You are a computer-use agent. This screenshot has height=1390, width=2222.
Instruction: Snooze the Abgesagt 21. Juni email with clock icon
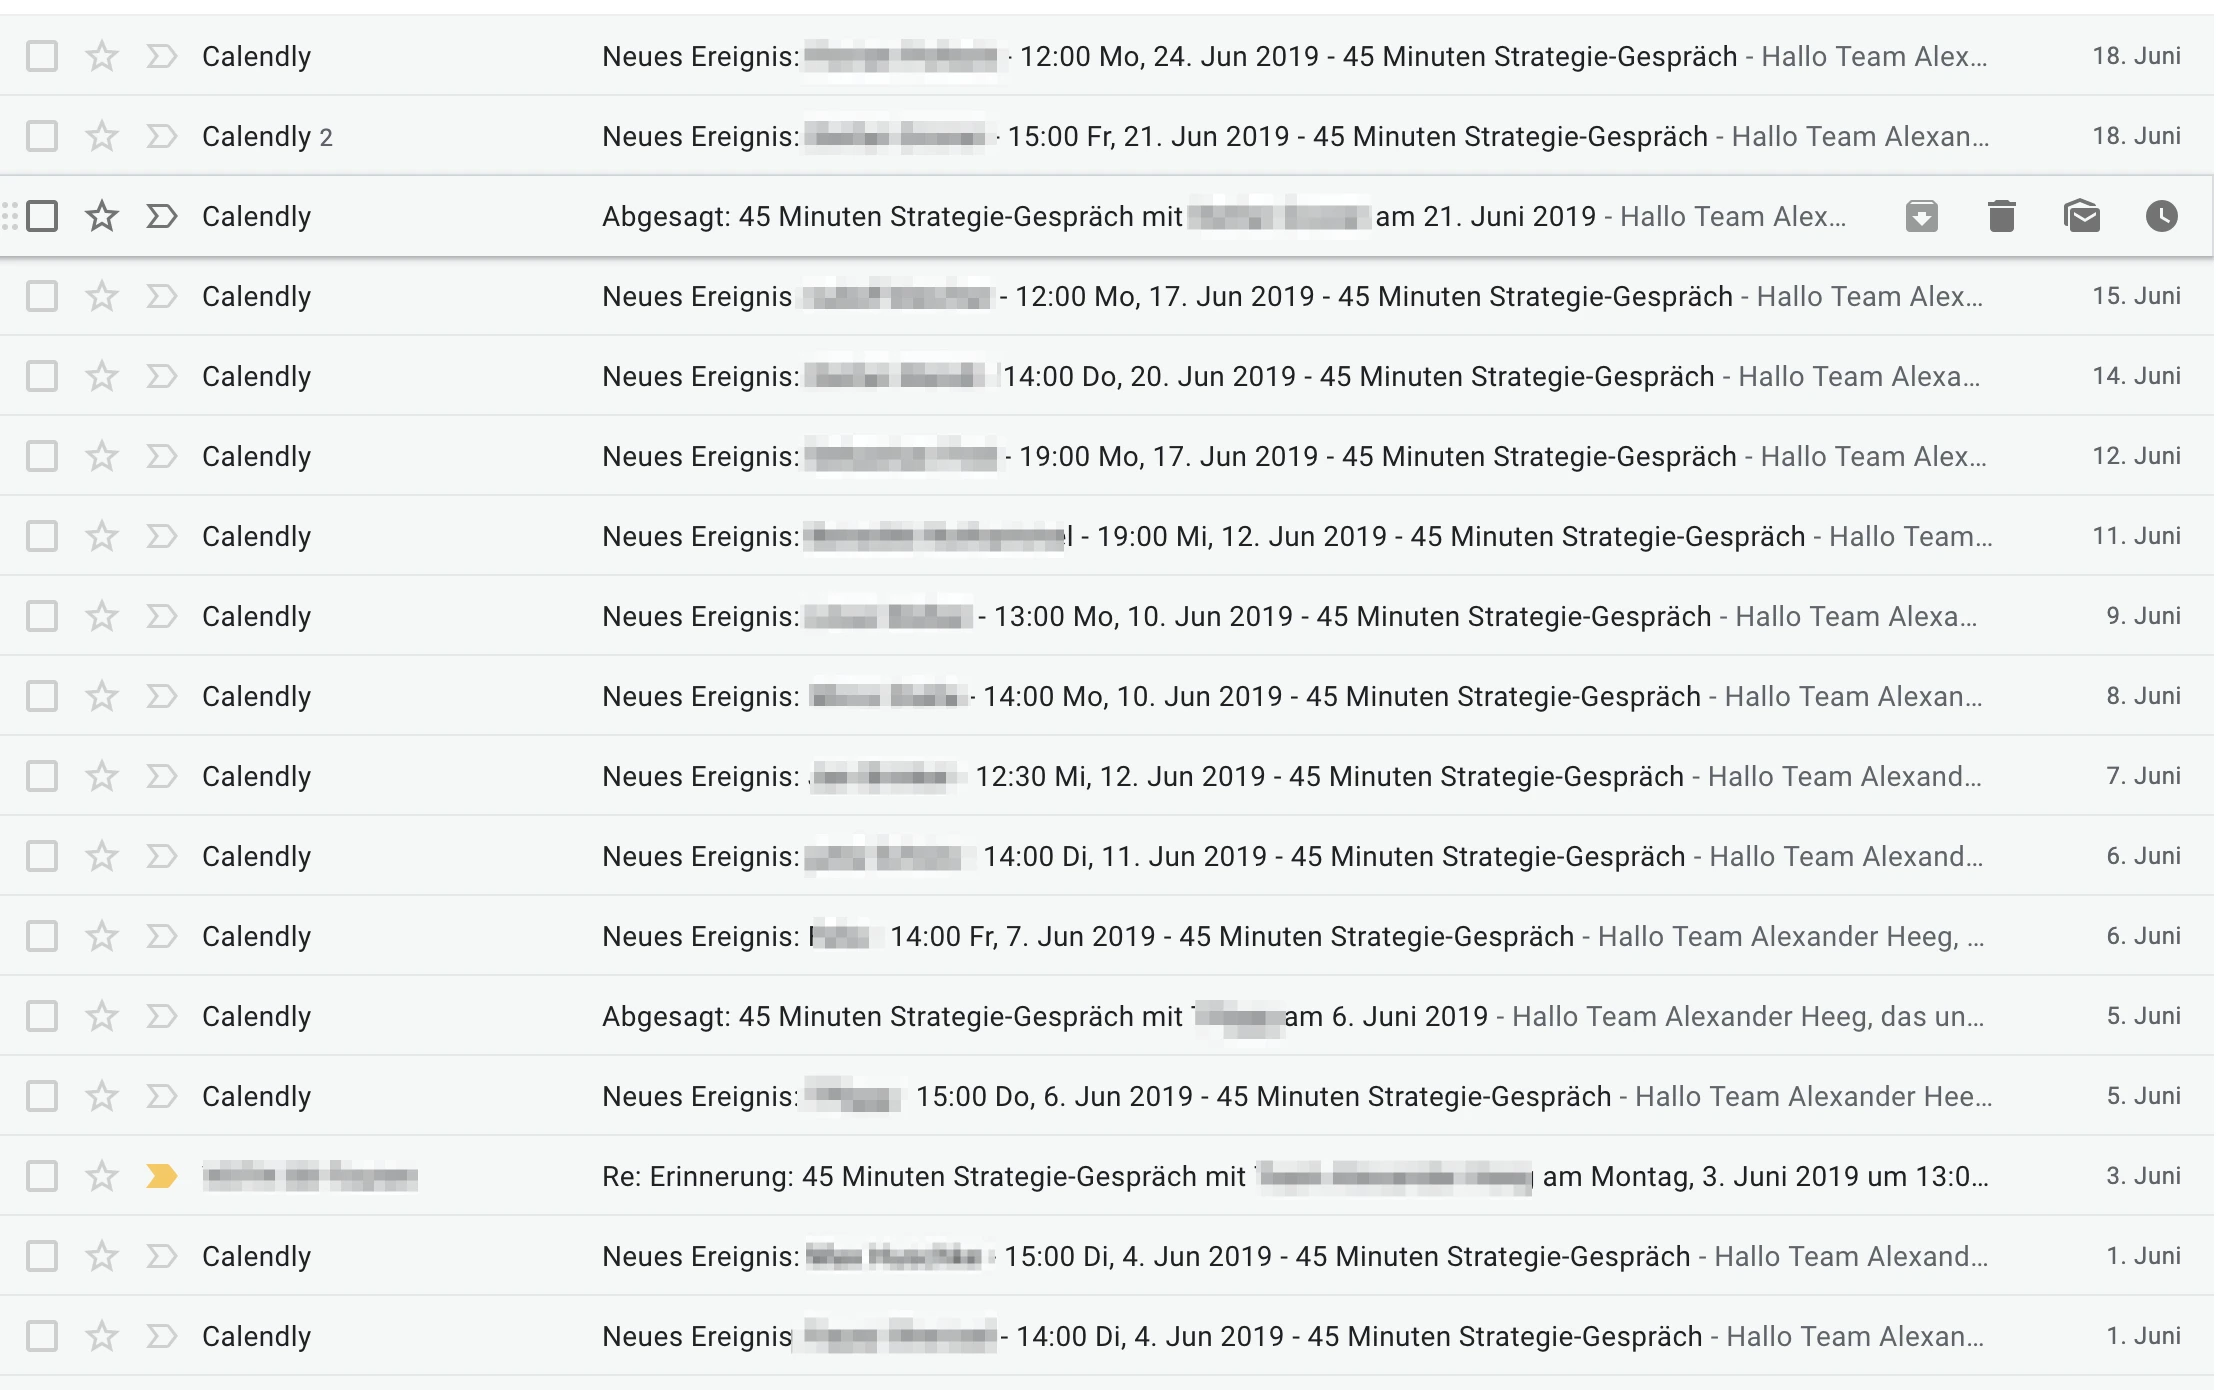(x=2161, y=216)
